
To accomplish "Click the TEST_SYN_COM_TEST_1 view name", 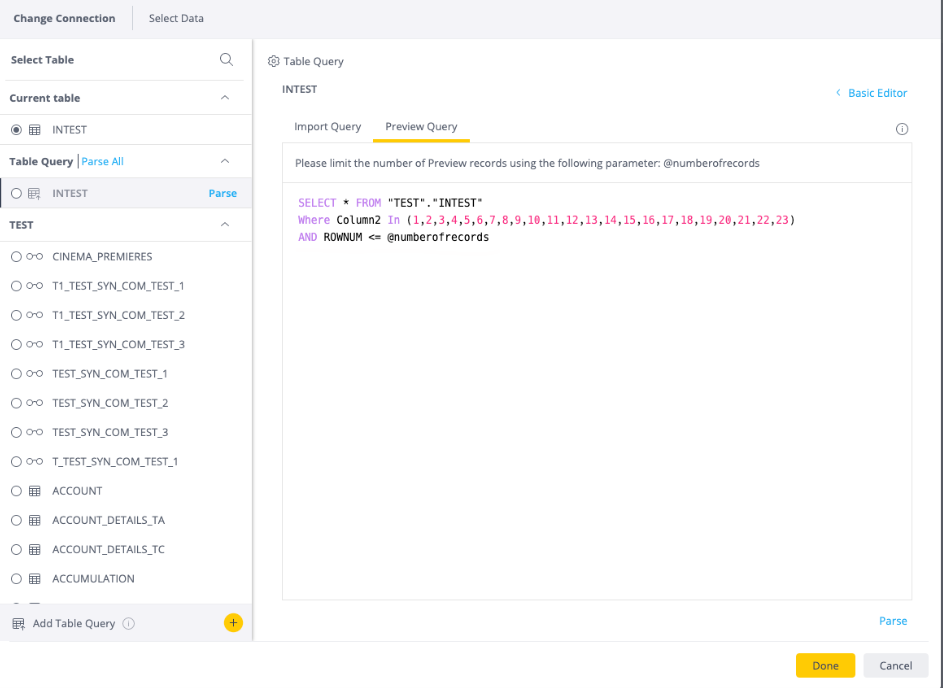I will (x=109, y=374).
